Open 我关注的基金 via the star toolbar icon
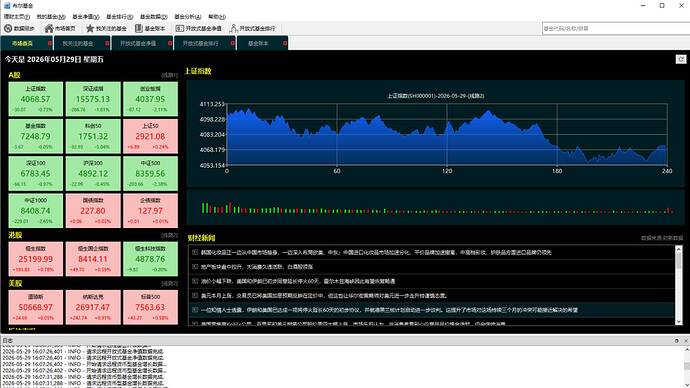This screenshot has width=690, height=388. pyautogui.click(x=90, y=29)
